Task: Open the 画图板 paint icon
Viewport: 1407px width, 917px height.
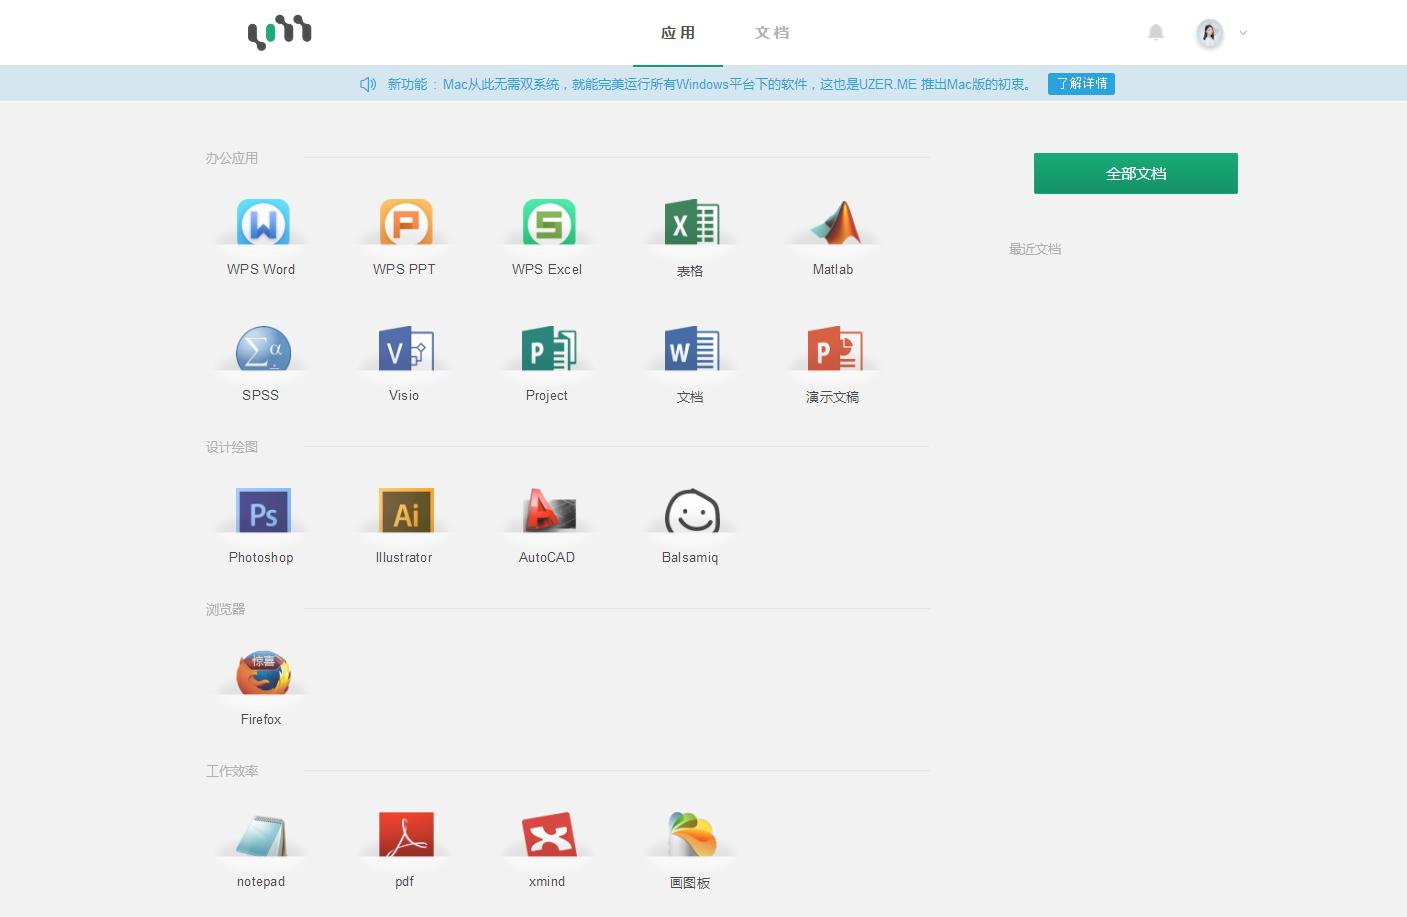Action: click(691, 835)
